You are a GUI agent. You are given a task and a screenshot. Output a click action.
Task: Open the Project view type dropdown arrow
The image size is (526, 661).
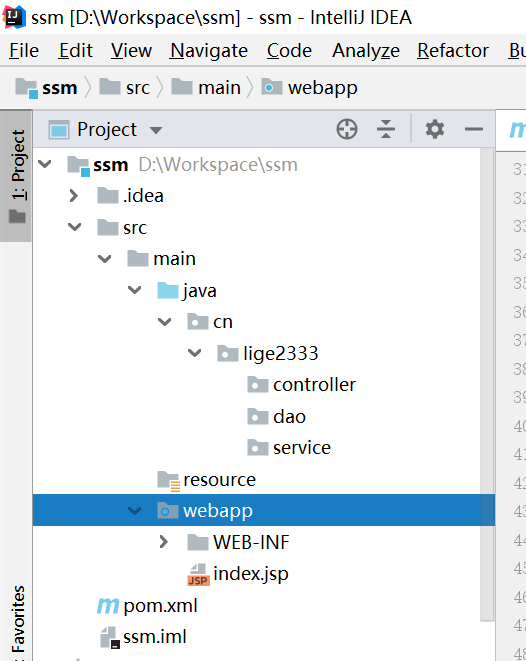(x=156, y=130)
